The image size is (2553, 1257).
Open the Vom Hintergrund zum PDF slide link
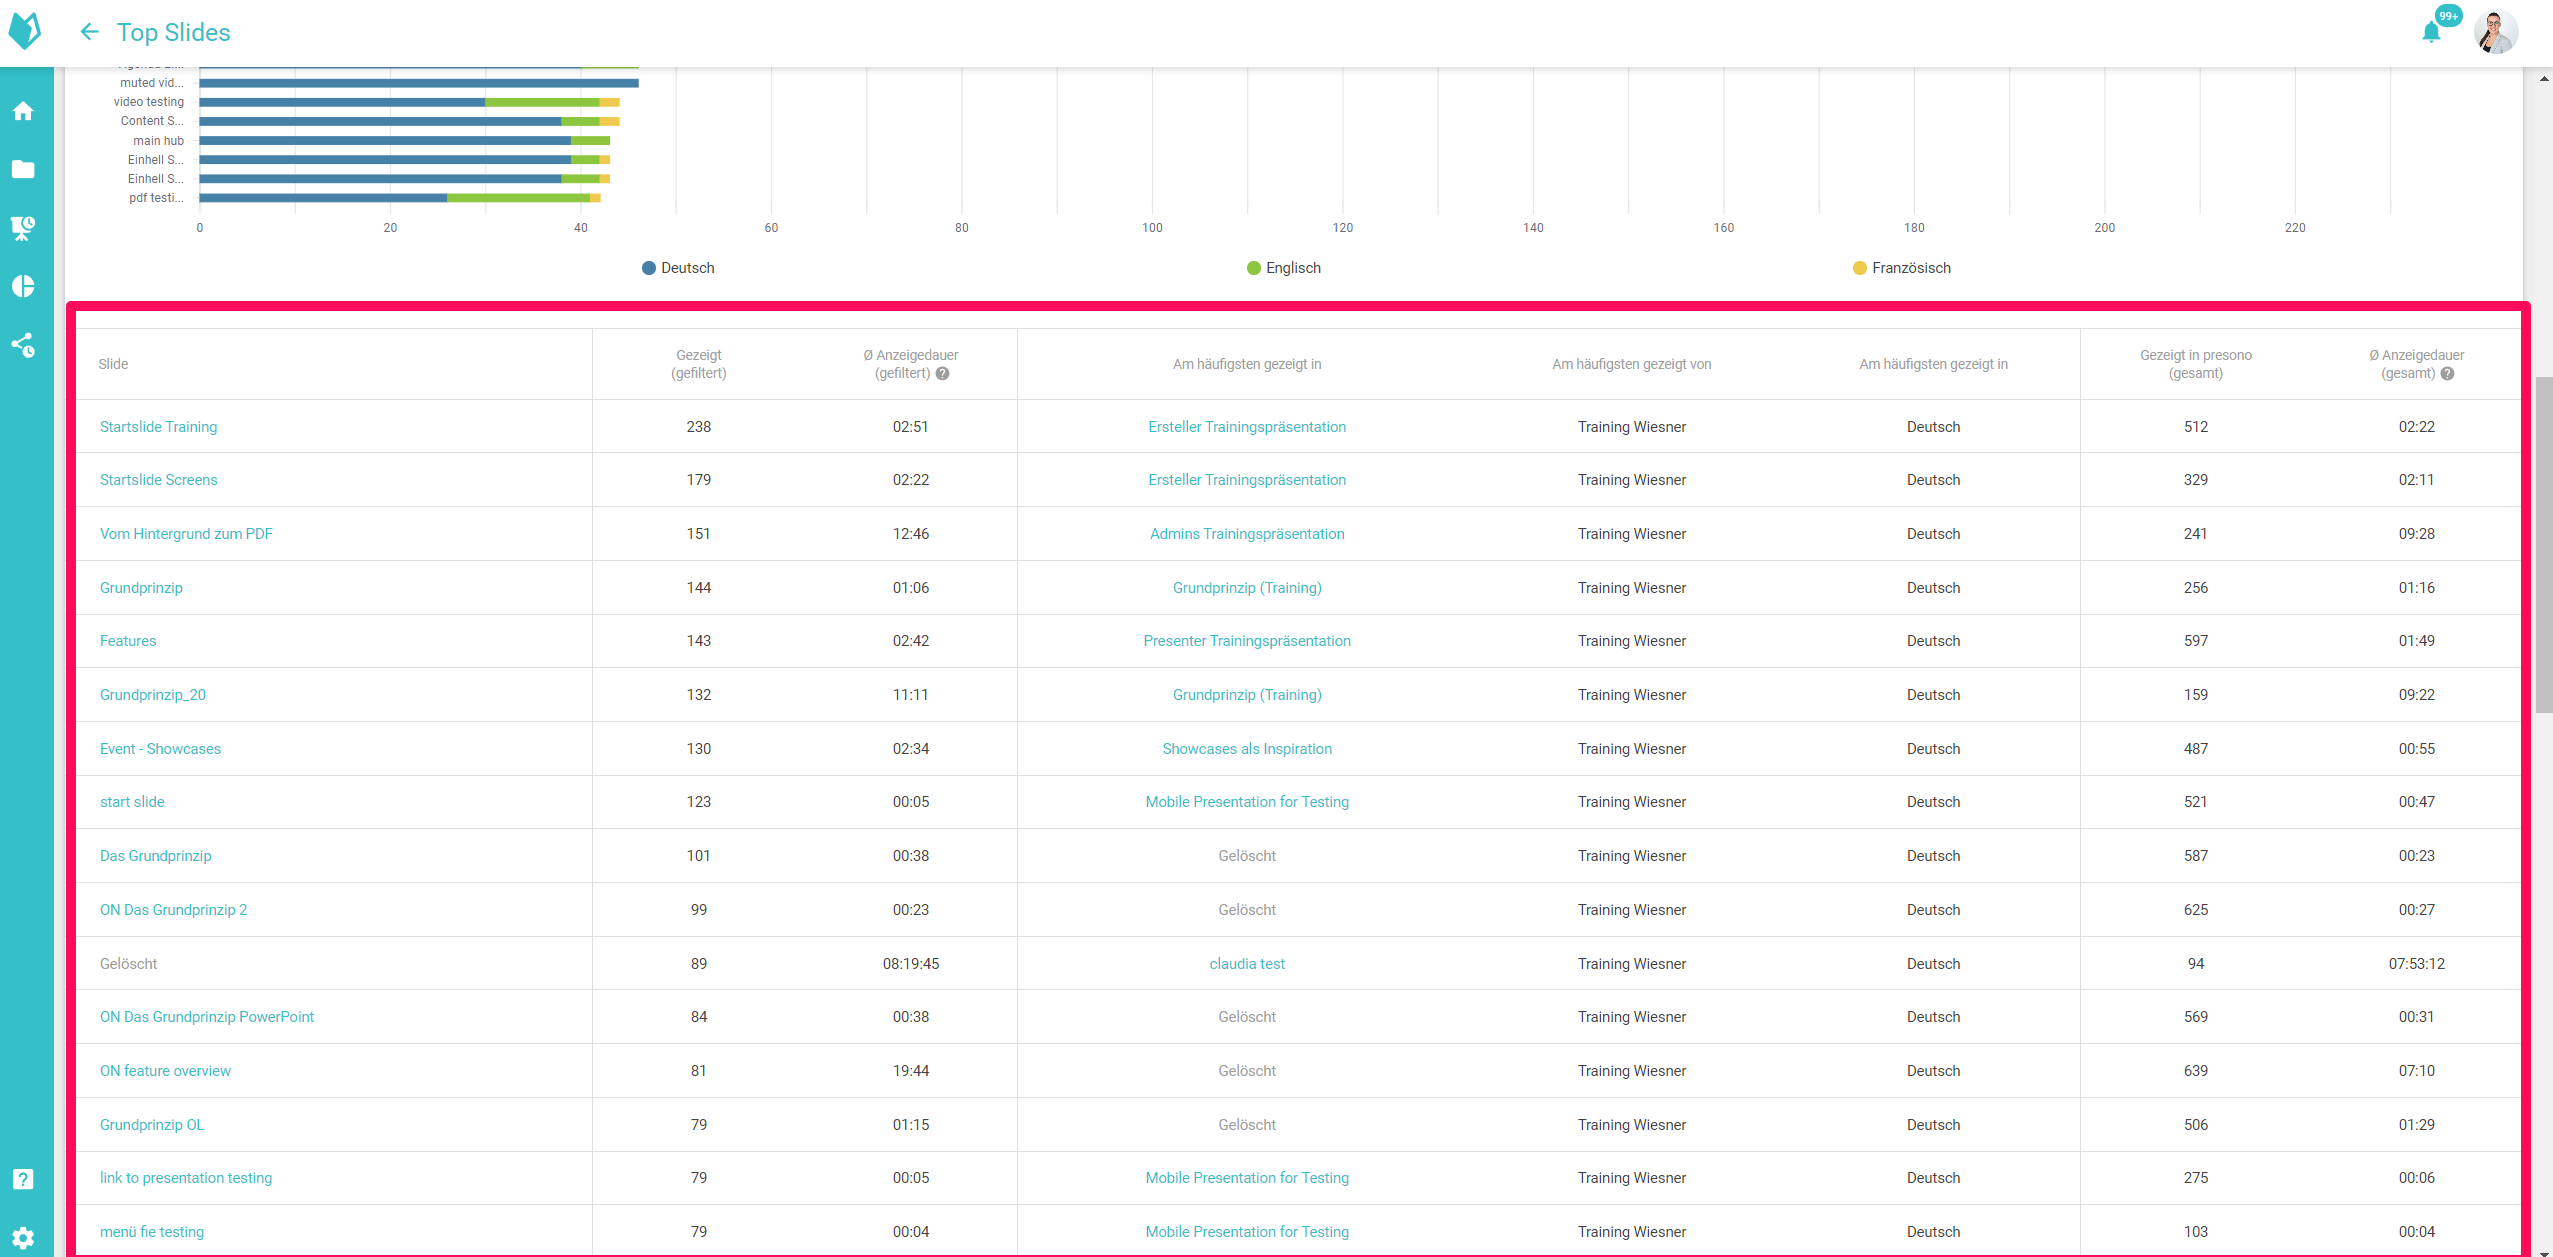(x=186, y=534)
